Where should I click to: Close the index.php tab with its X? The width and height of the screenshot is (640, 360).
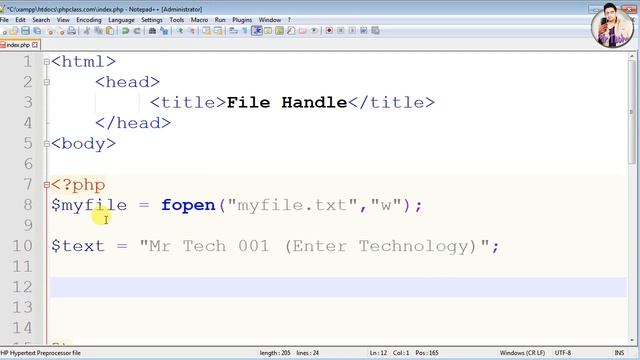click(35, 45)
